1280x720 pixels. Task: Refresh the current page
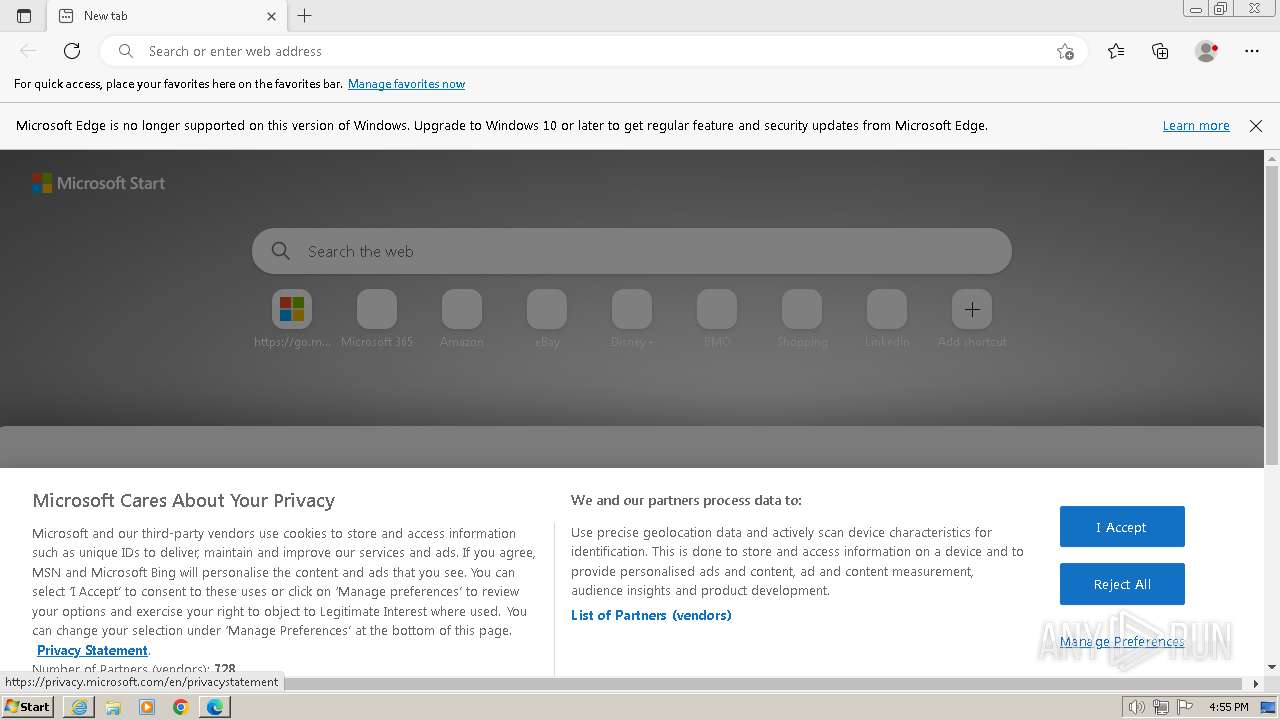(72, 51)
